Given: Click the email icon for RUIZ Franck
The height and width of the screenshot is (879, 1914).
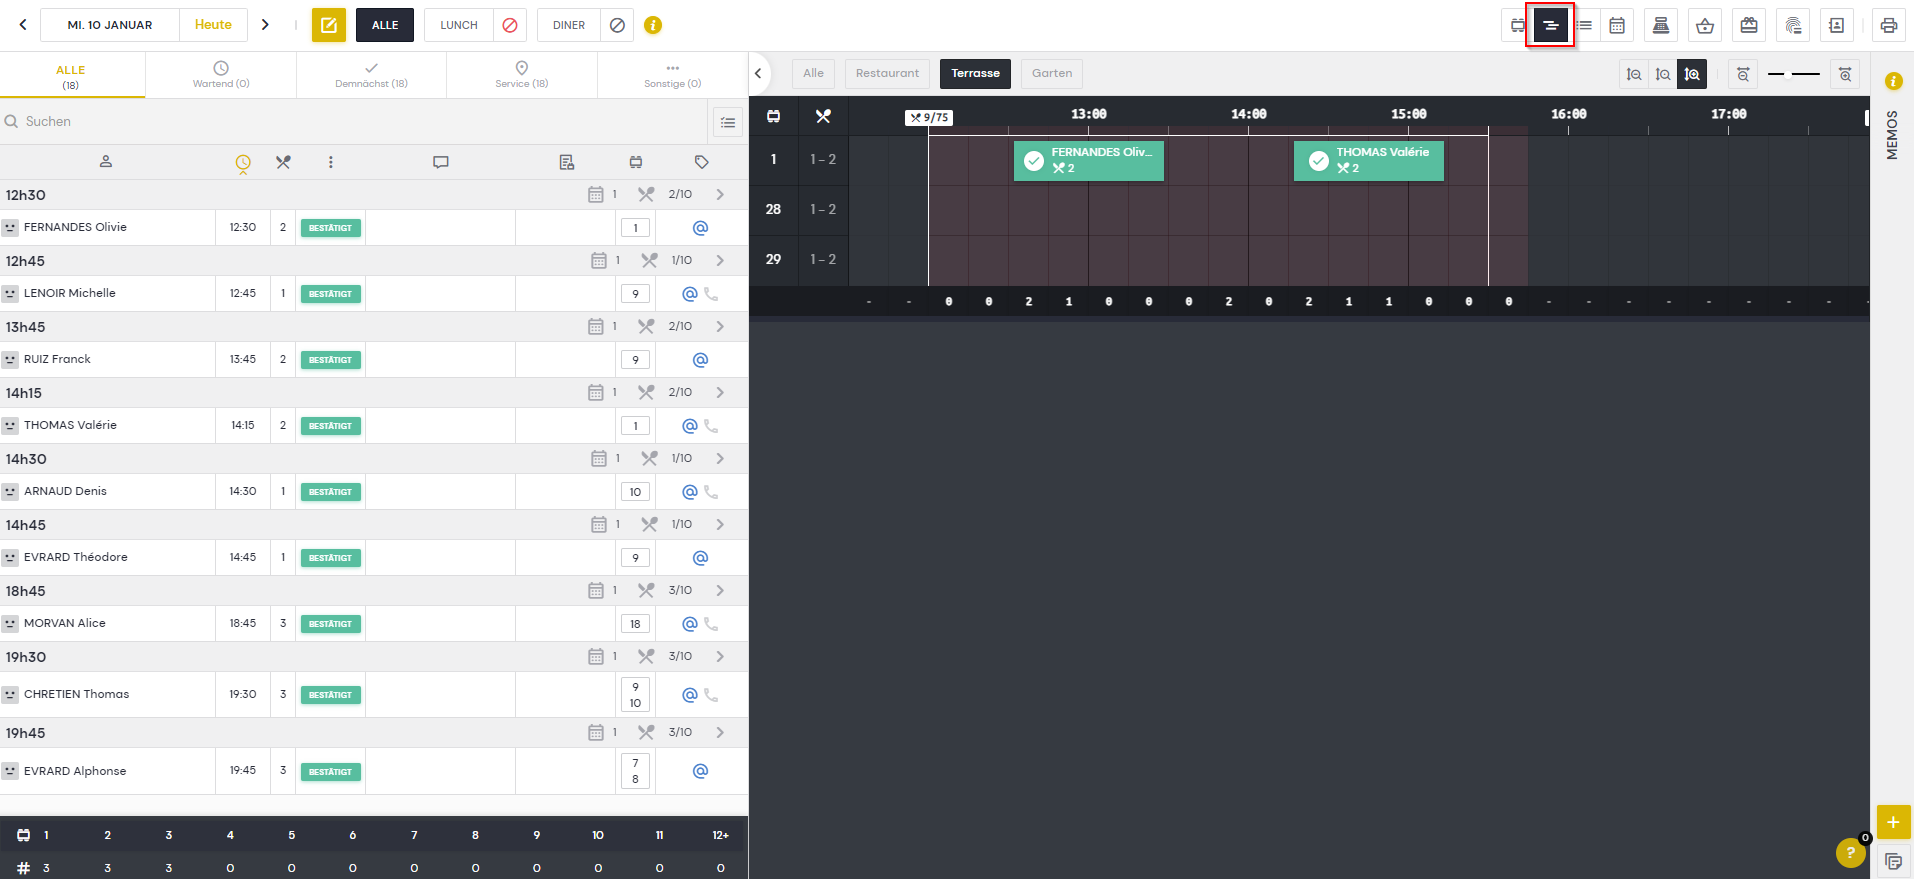Looking at the screenshot, I should pyautogui.click(x=701, y=360).
